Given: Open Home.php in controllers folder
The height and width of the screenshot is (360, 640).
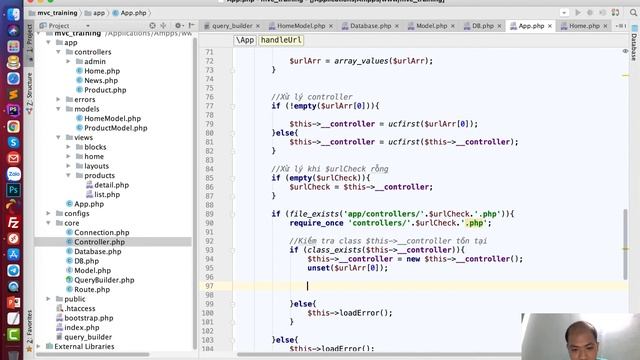Looking at the screenshot, I should 102,71.
